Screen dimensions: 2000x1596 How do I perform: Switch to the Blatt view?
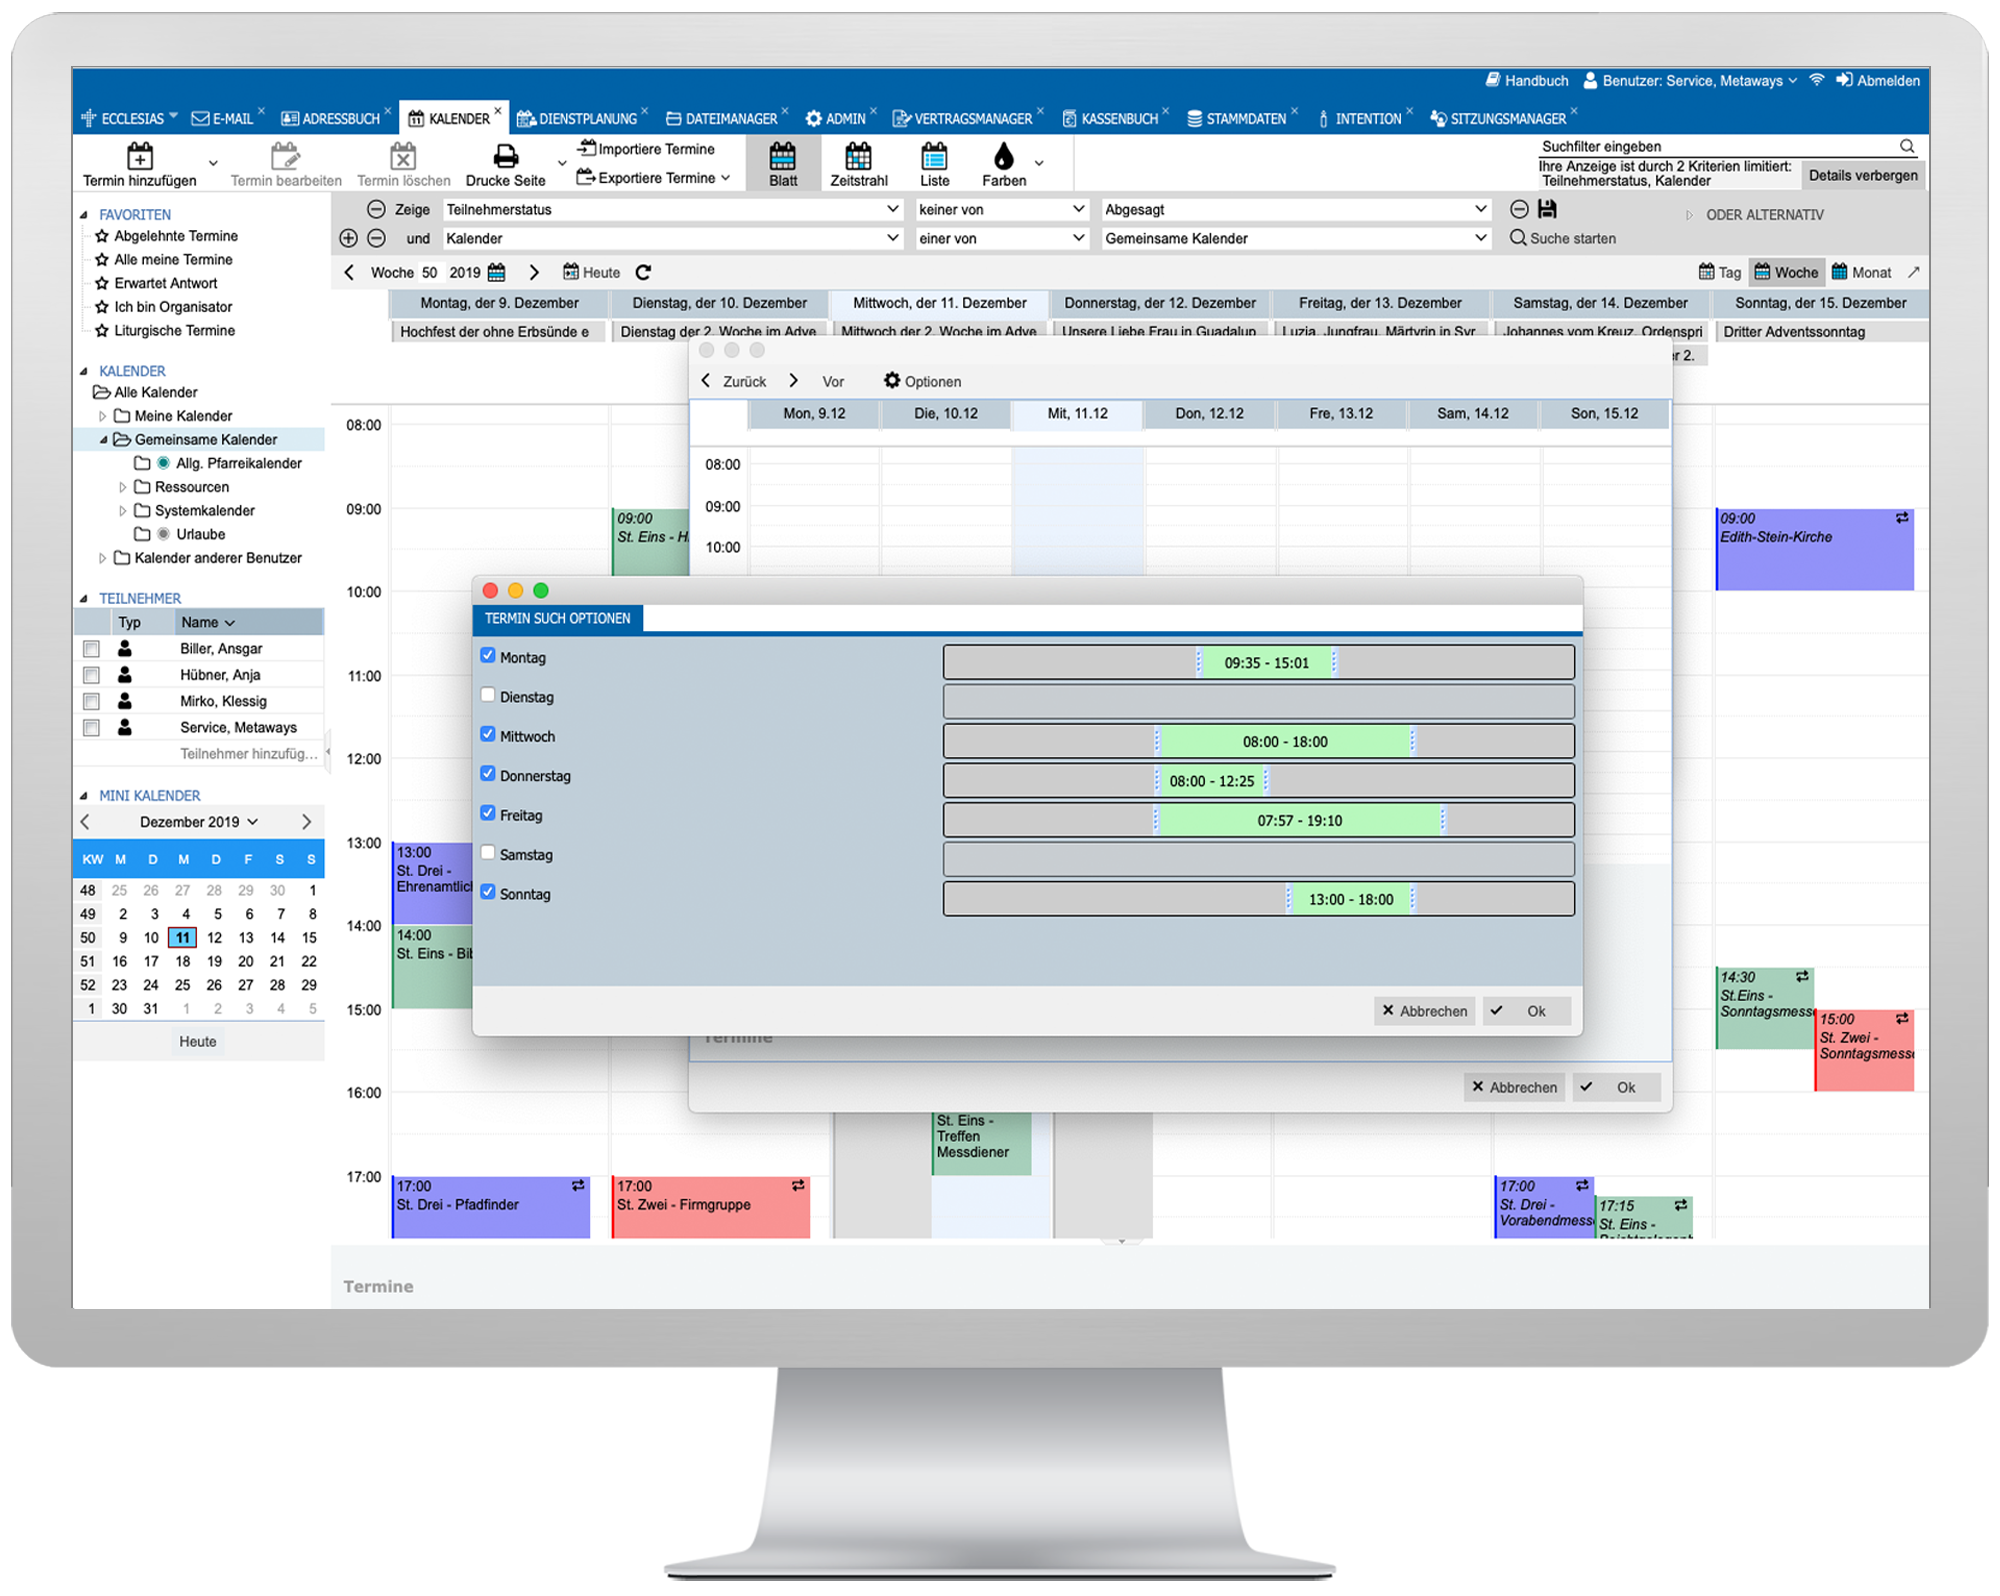(x=783, y=164)
